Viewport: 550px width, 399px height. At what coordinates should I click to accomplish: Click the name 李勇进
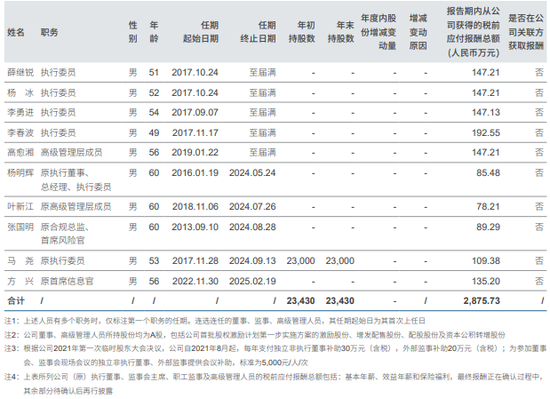point(20,113)
